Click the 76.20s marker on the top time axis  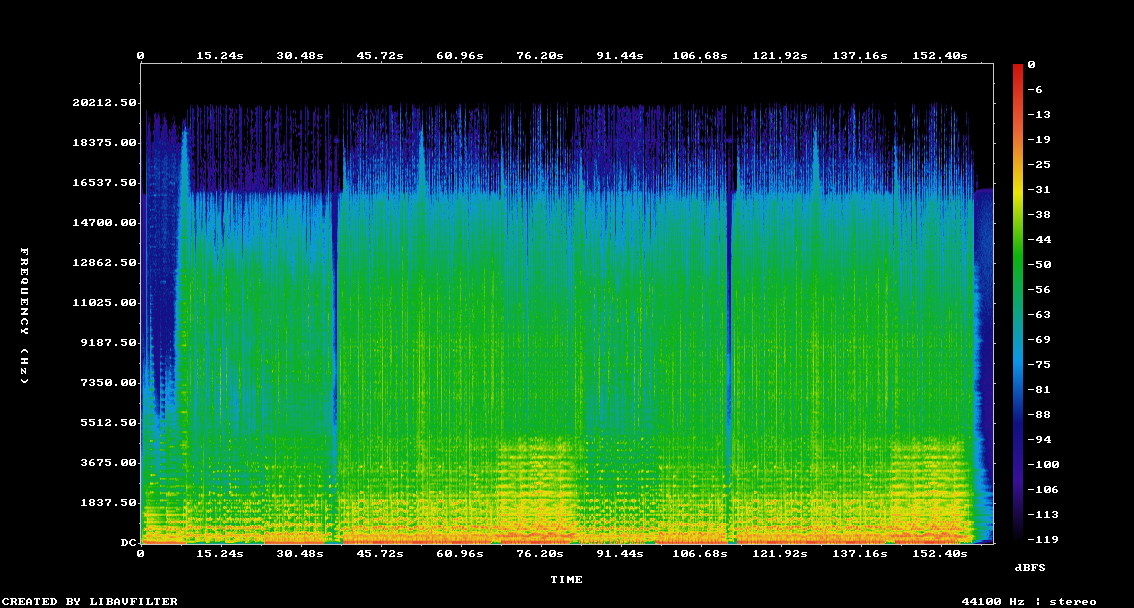[x=538, y=56]
